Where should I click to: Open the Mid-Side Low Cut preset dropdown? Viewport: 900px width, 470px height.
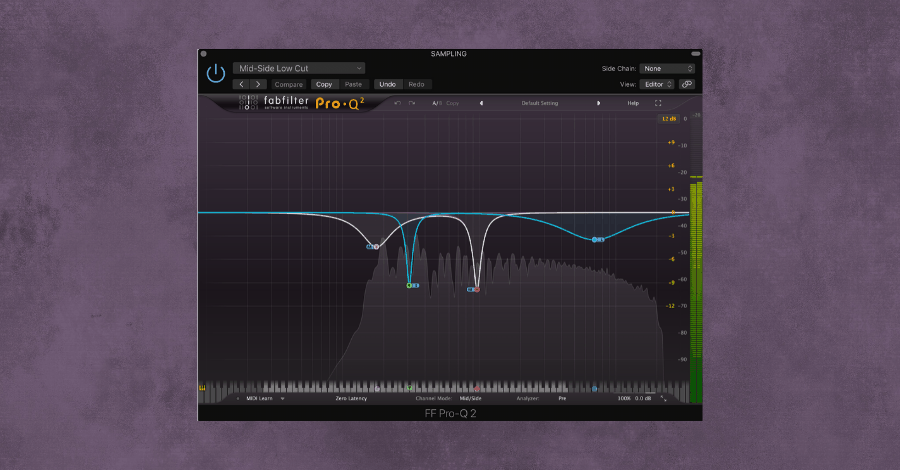298,68
